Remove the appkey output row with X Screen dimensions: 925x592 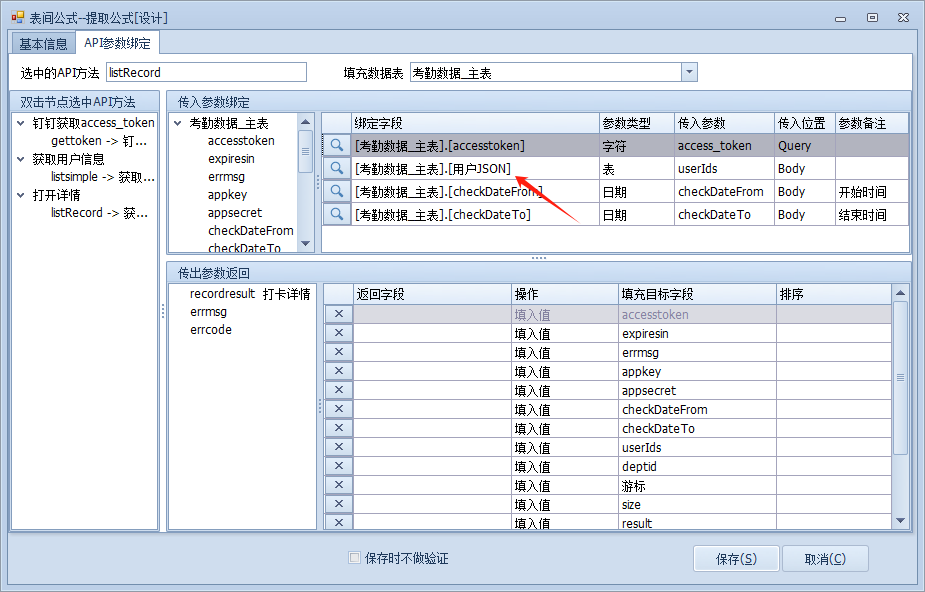(x=339, y=372)
